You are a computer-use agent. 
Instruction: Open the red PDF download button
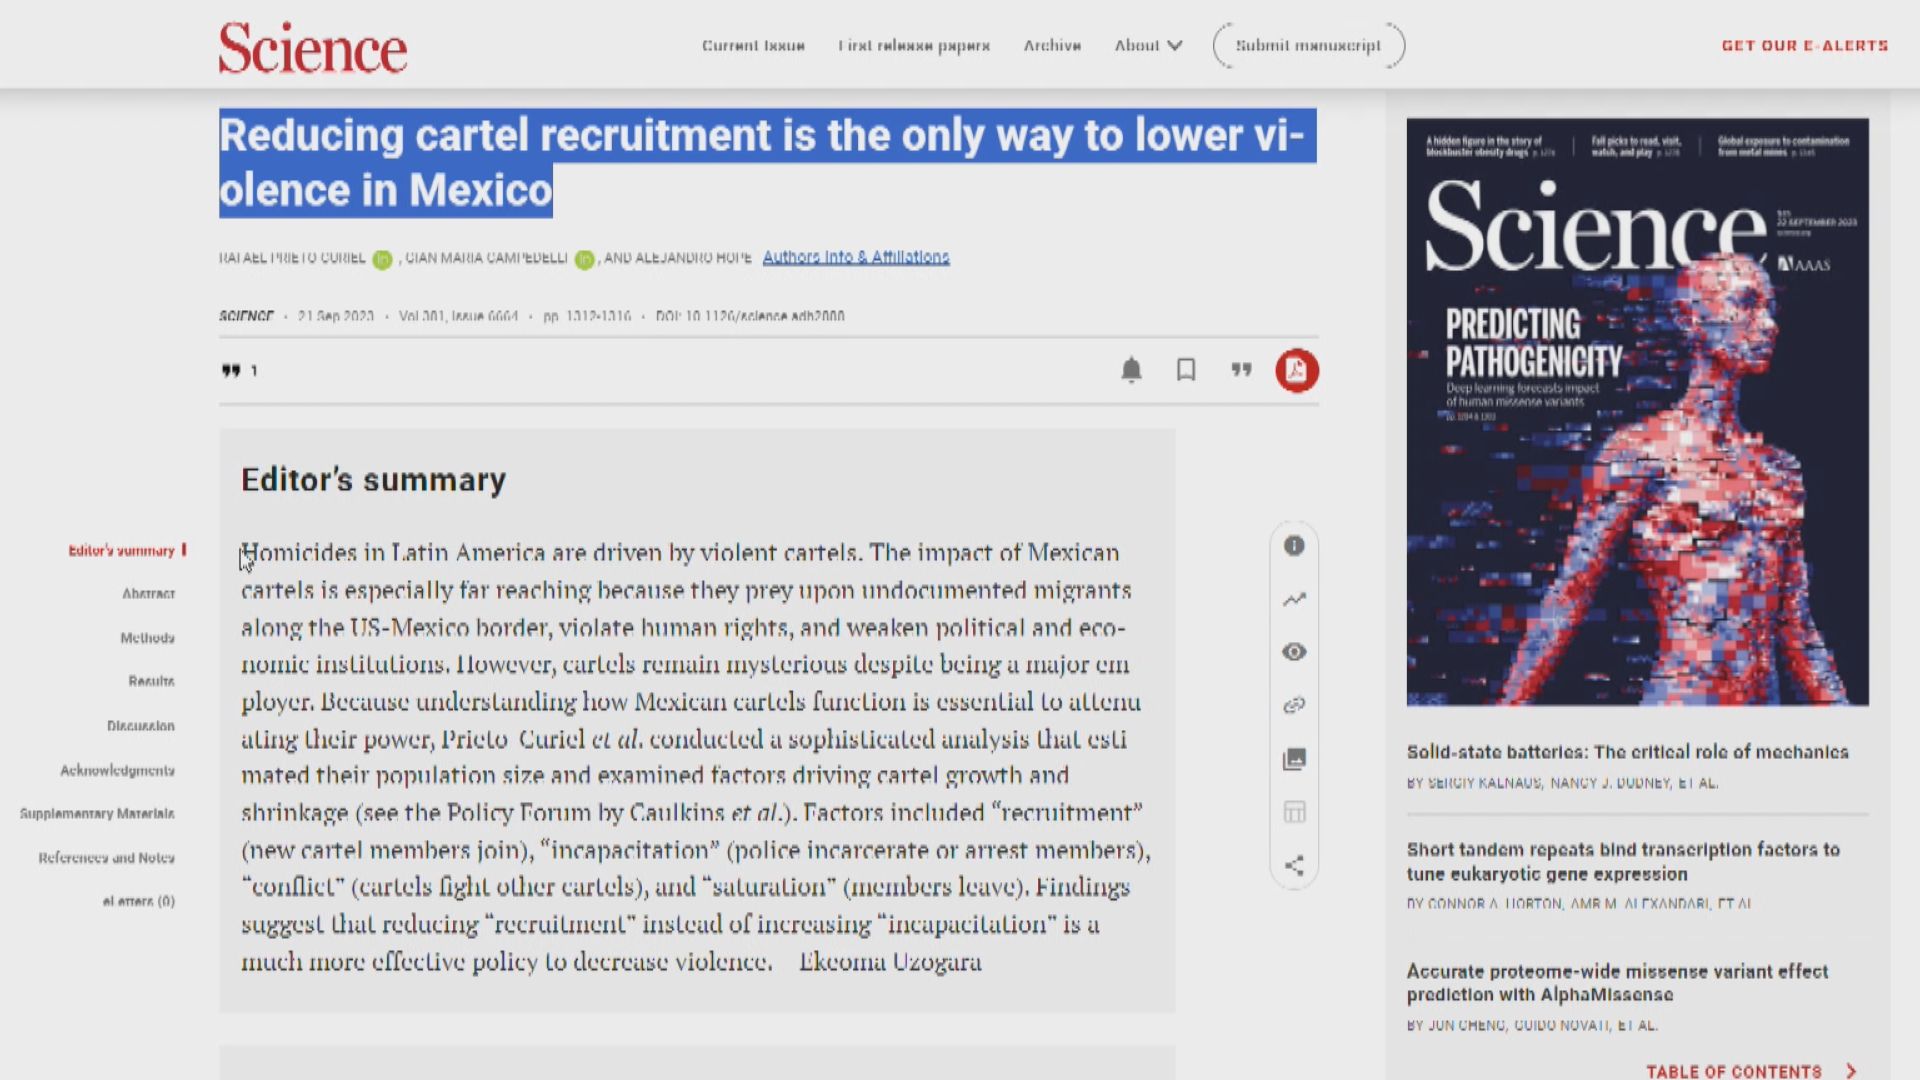1296,370
